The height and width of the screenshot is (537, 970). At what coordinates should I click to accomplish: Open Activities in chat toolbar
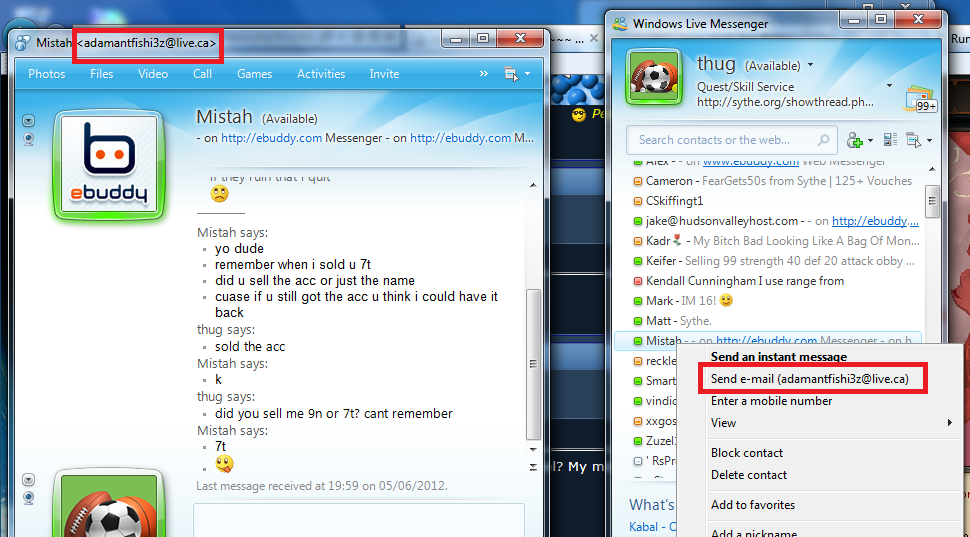[x=321, y=74]
